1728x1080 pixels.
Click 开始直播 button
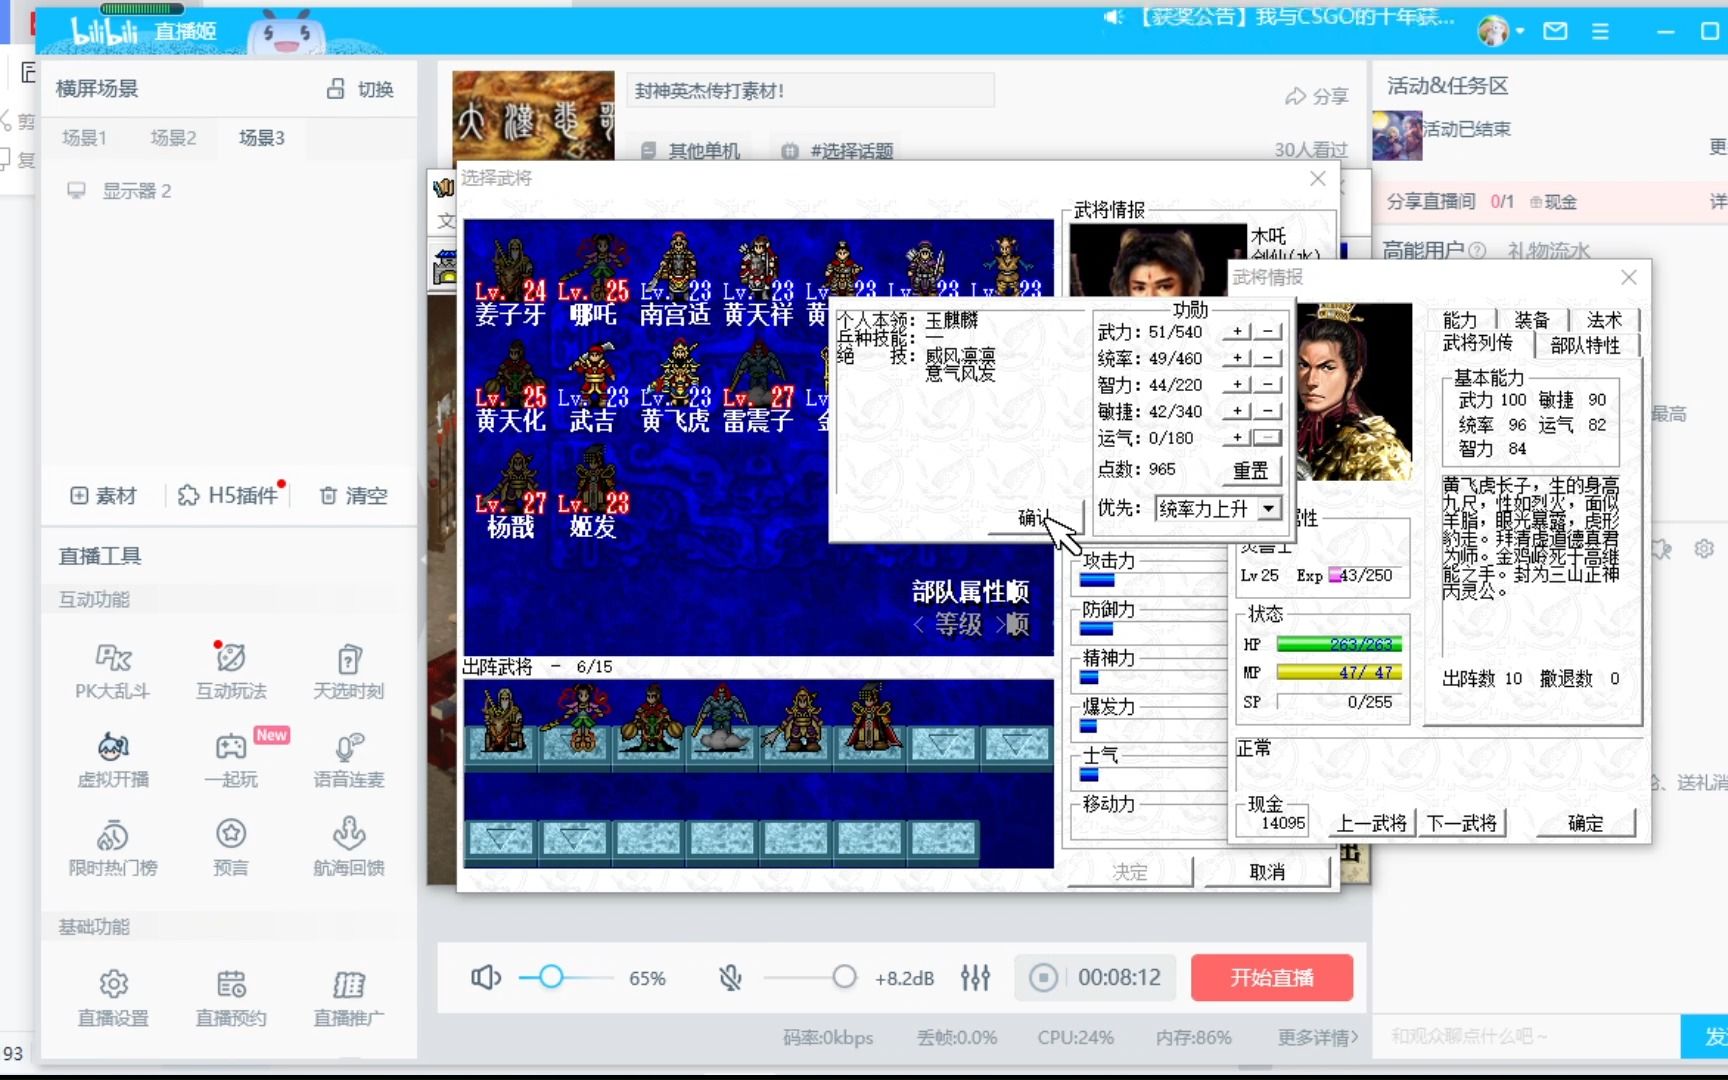click(x=1271, y=977)
